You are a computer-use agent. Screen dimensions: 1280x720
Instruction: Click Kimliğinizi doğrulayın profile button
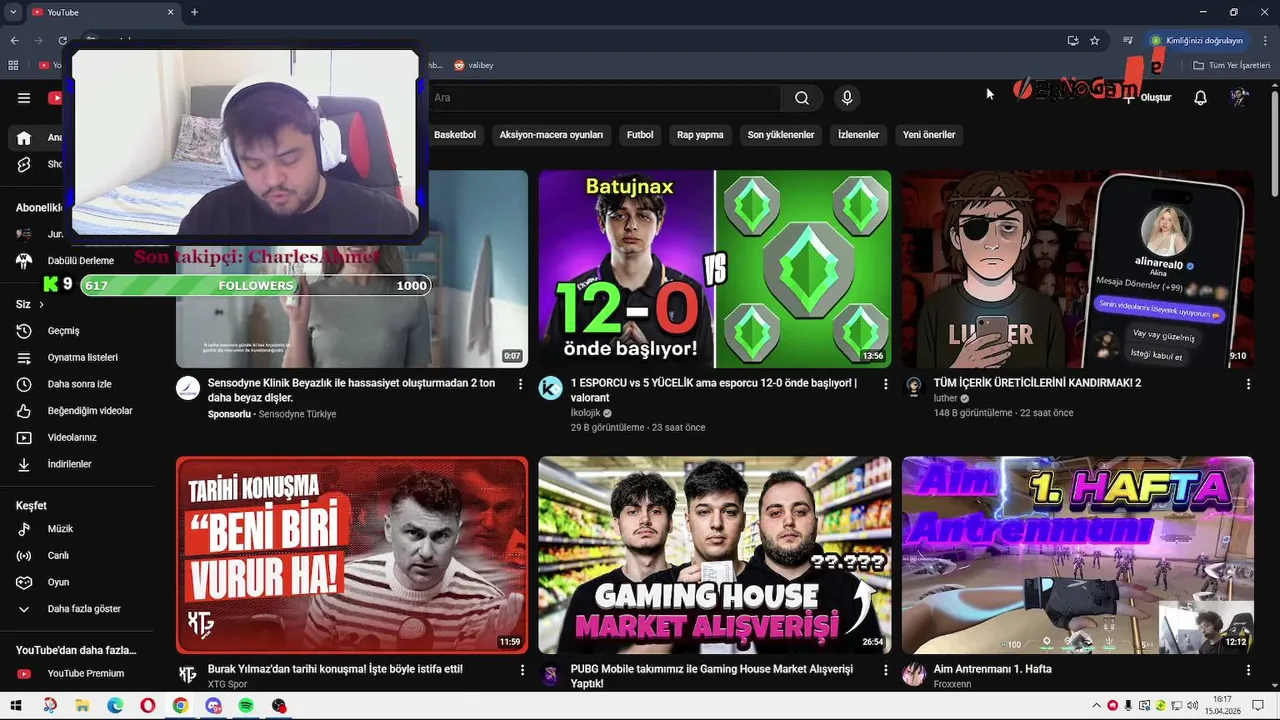pos(1197,41)
